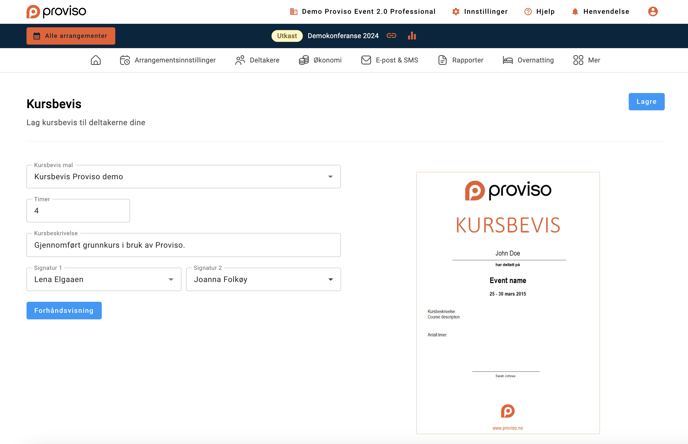Image resolution: width=688 pixels, height=444 pixels.
Task: Click the Proviso logo in top left
Action: (x=58, y=12)
